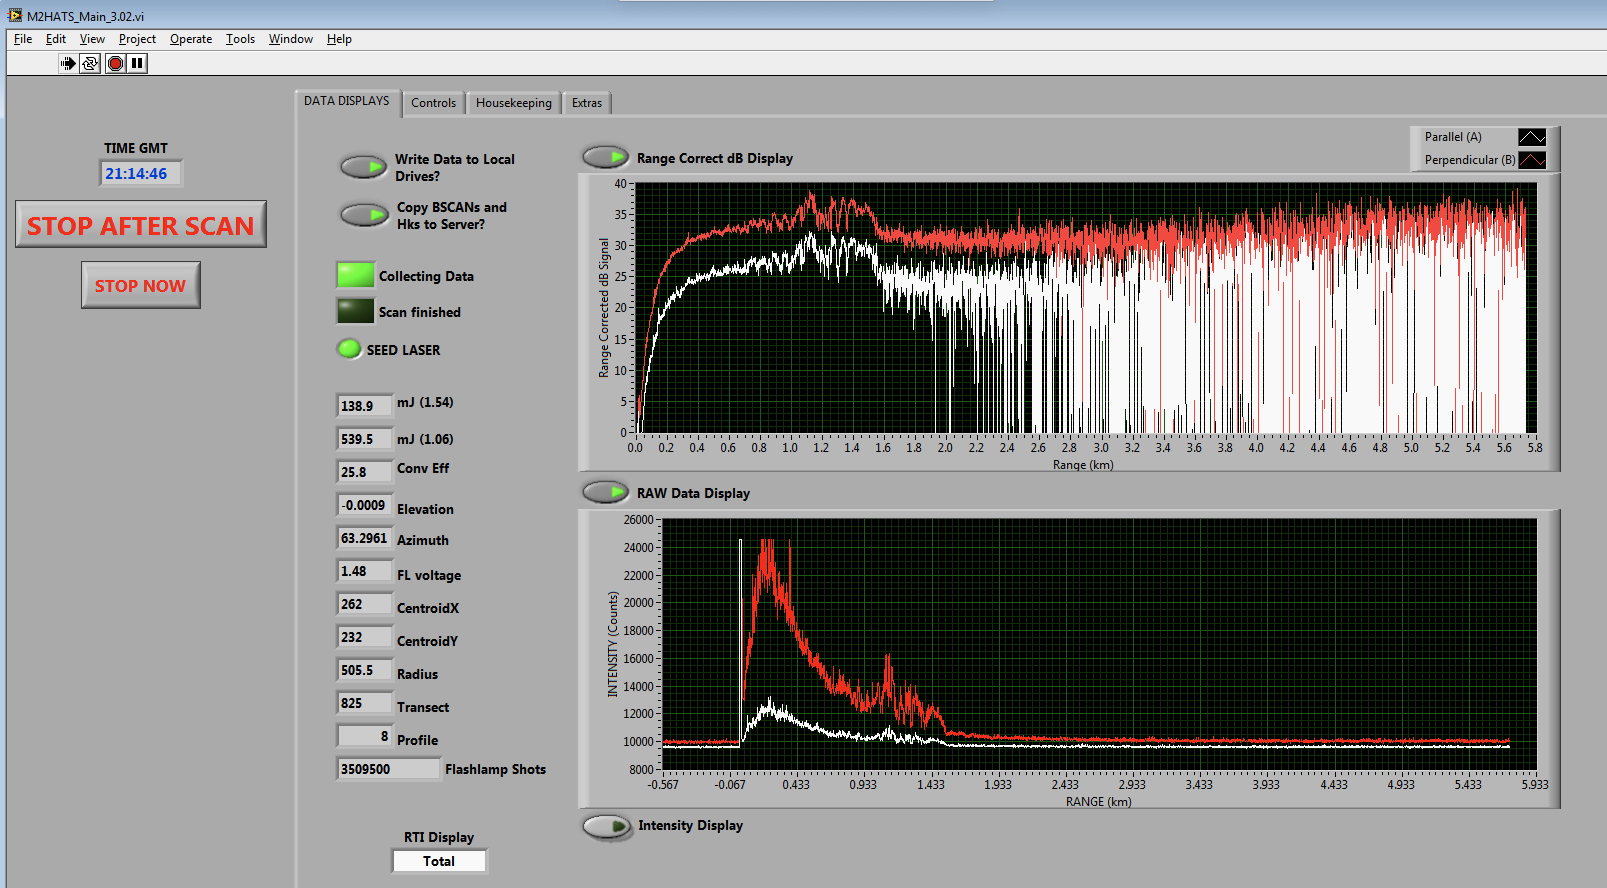Switch to the Housekeeping tab
The height and width of the screenshot is (888, 1607).
click(513, 103)
